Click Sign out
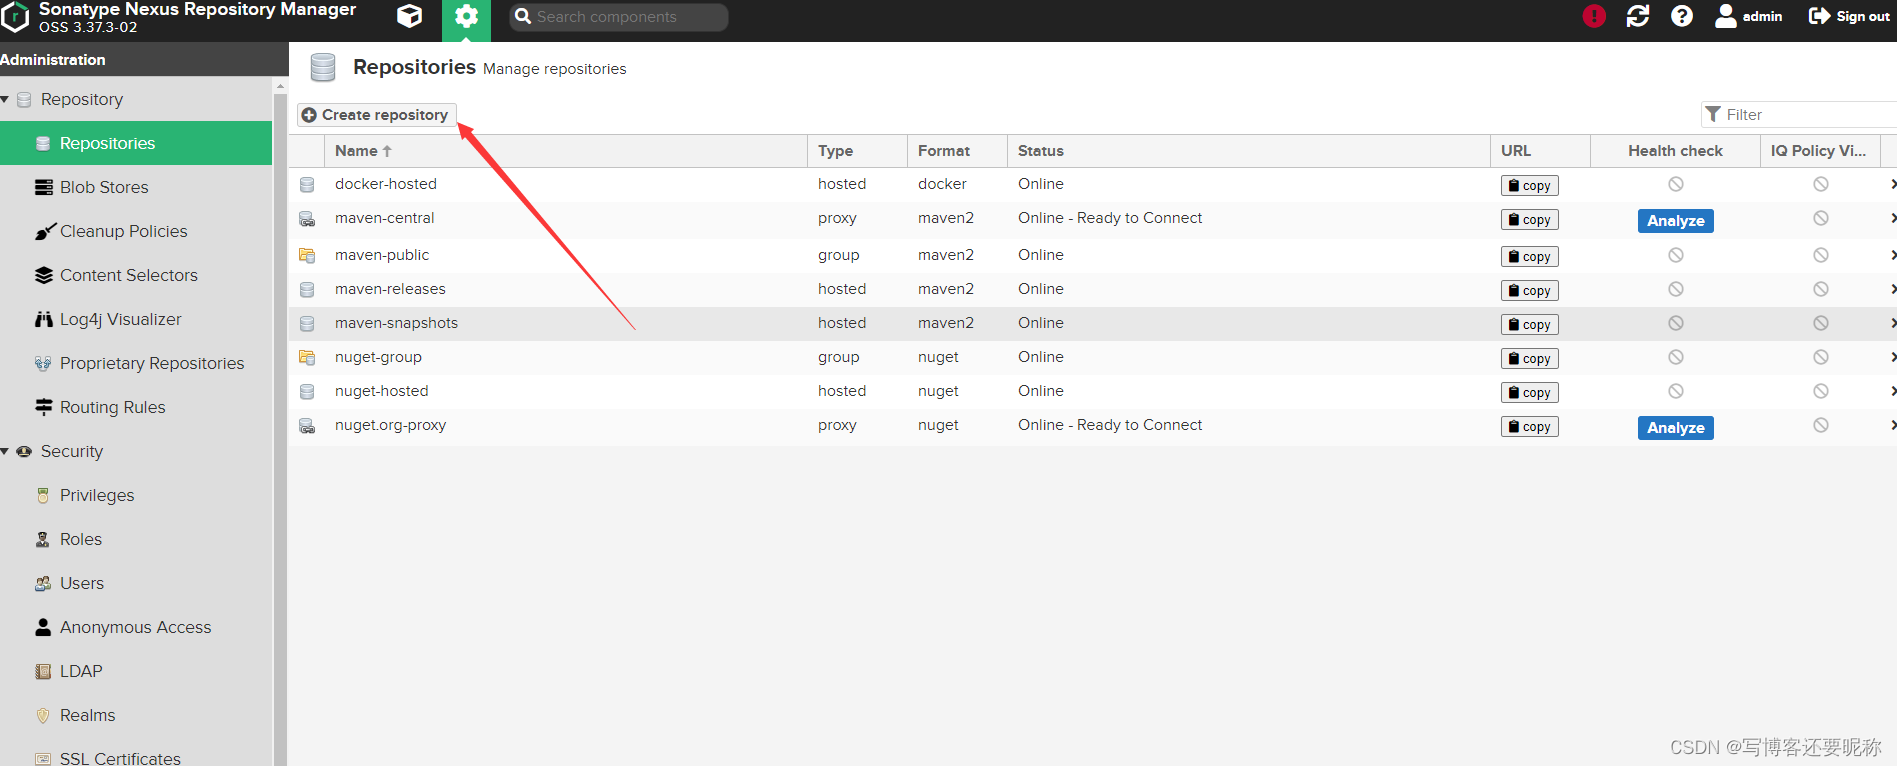Image resolution: width=1897 pixels, height=766 pixels. point(1849,16)
